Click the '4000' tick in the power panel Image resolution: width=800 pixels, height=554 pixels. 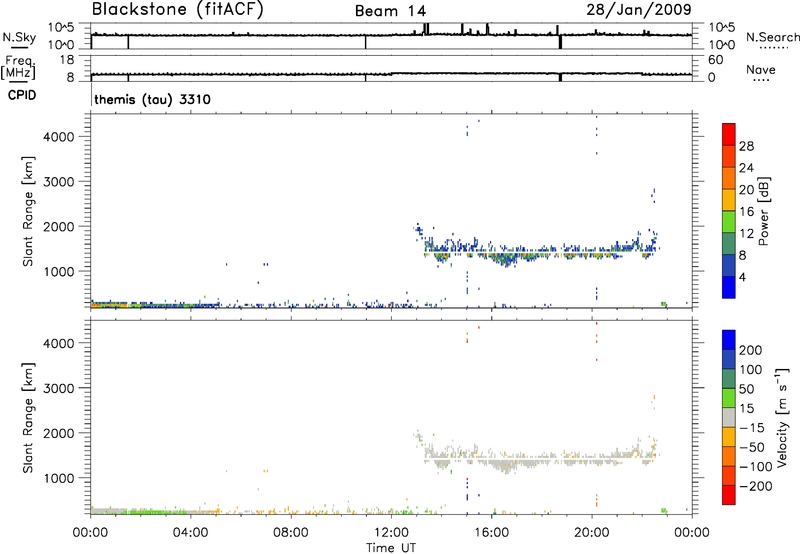[59, 137]
